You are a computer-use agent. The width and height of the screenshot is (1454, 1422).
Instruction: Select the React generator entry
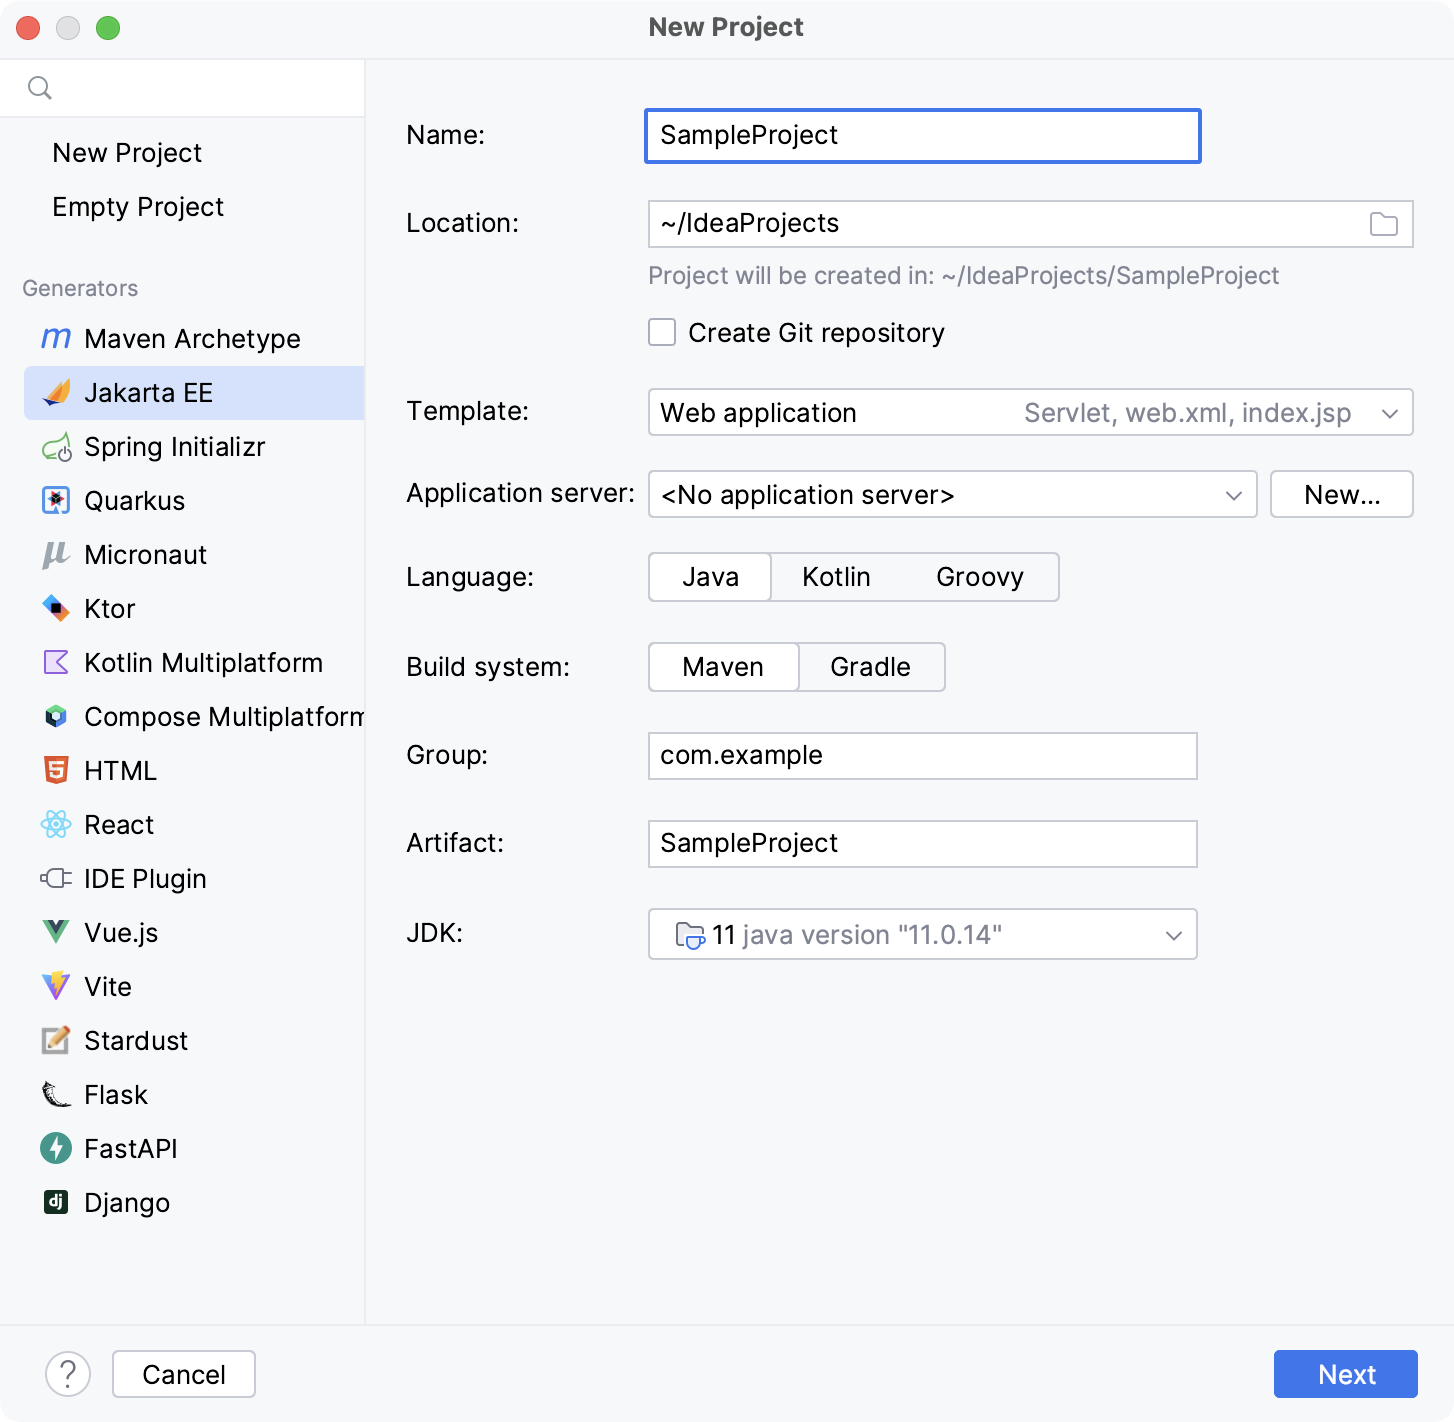coord(194,824)
